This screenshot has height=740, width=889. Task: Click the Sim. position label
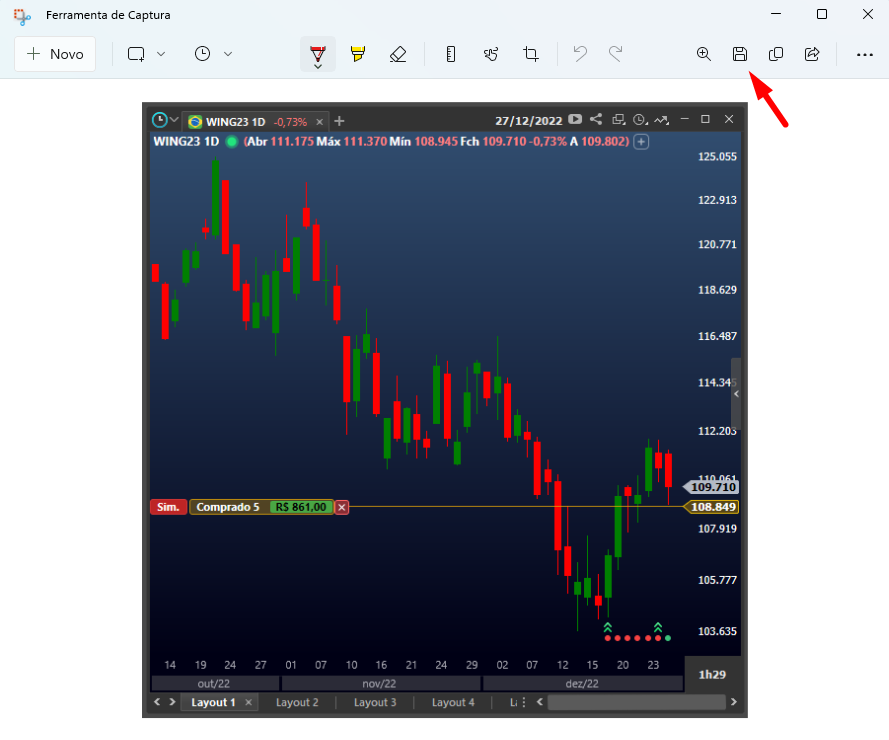tap(168, 507)
